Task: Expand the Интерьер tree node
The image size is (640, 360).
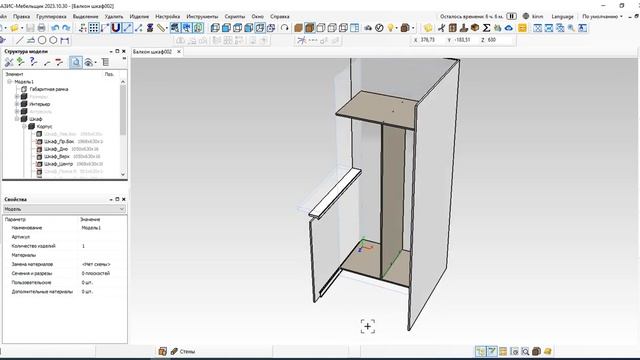Action: [x=17, y=104]
